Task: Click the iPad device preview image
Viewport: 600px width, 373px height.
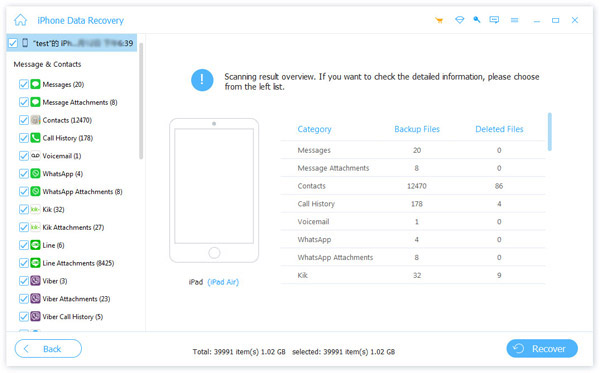Action: pos(214,190)
